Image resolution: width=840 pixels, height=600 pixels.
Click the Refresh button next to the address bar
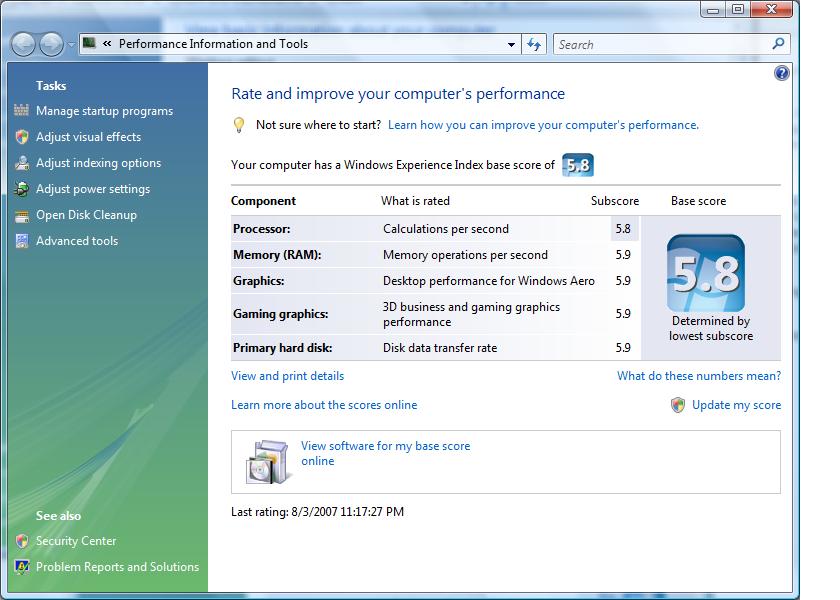(534, 44)
